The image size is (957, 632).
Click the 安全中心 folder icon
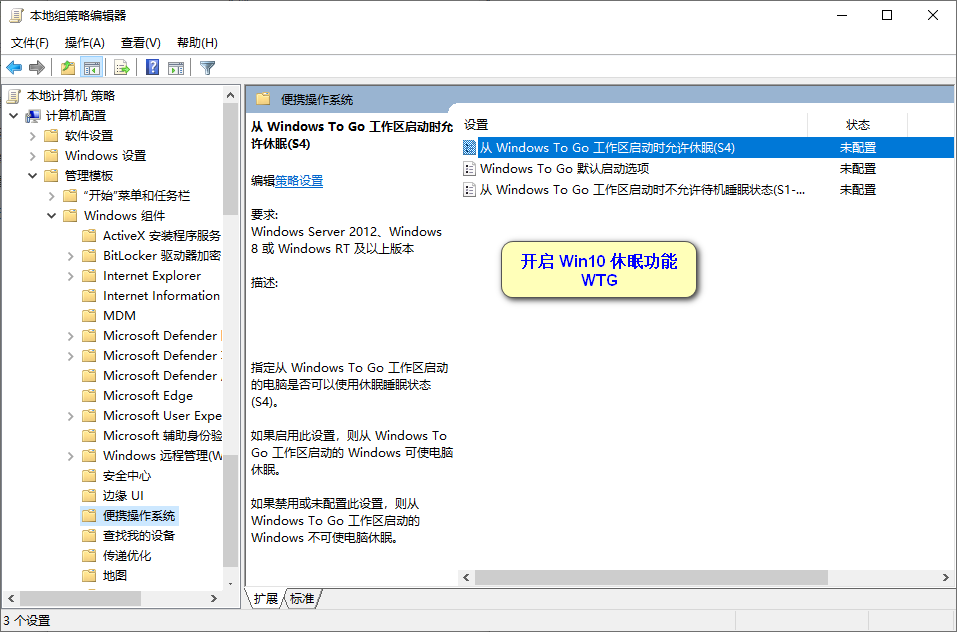(89, 476)
